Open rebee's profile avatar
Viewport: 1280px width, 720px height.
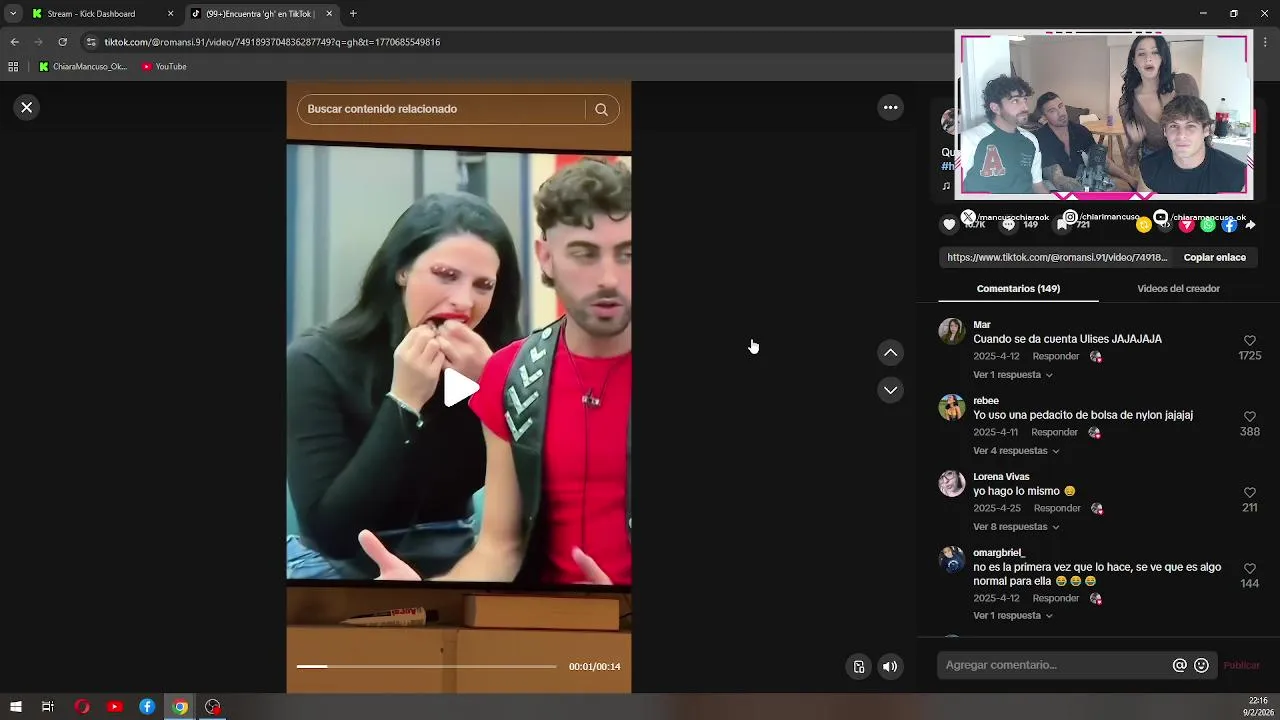951,407
